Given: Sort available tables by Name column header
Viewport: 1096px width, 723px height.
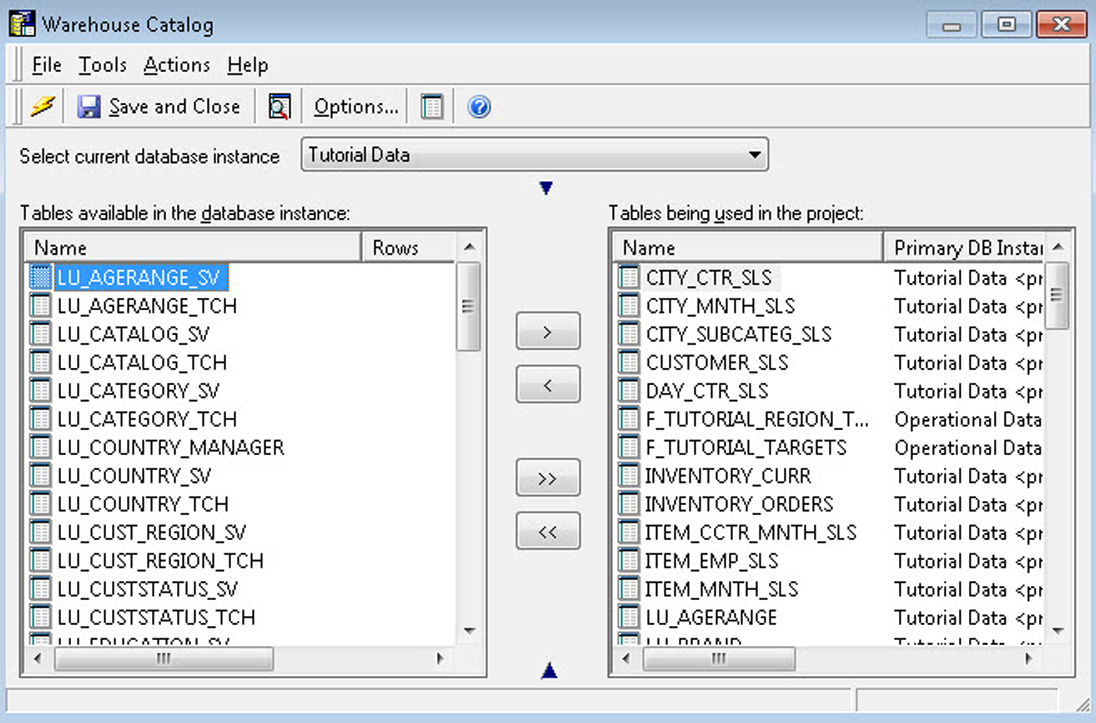Looking at the screenshot, I should point(193,248).
